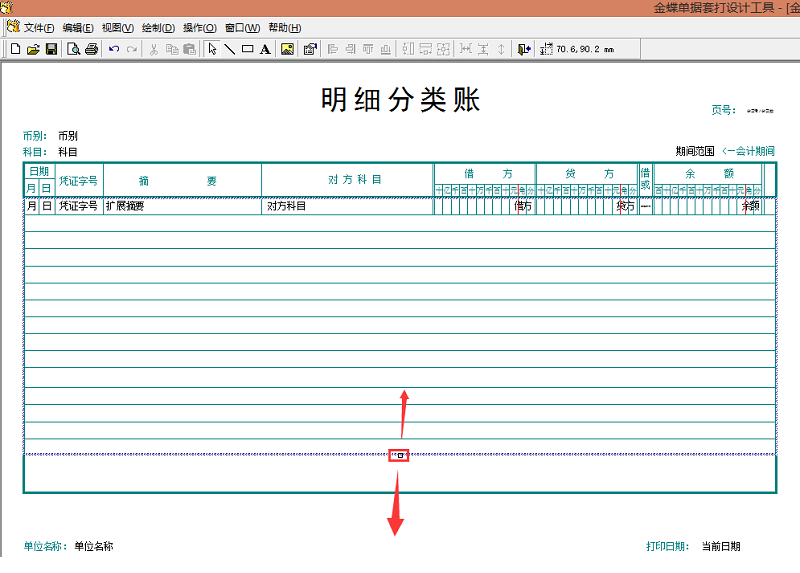
Task: Click the Insert Image tool icon
Action: (x=288, y=49)
